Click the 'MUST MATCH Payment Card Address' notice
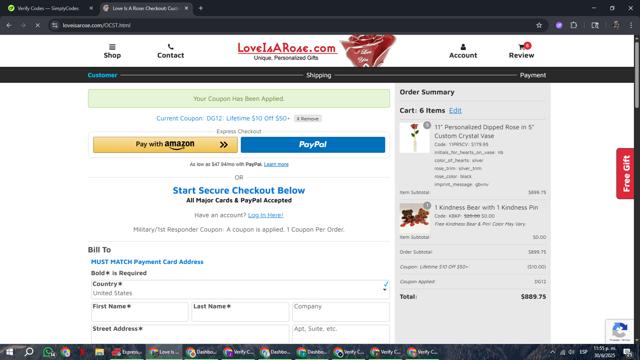 [x=147, y=262]
